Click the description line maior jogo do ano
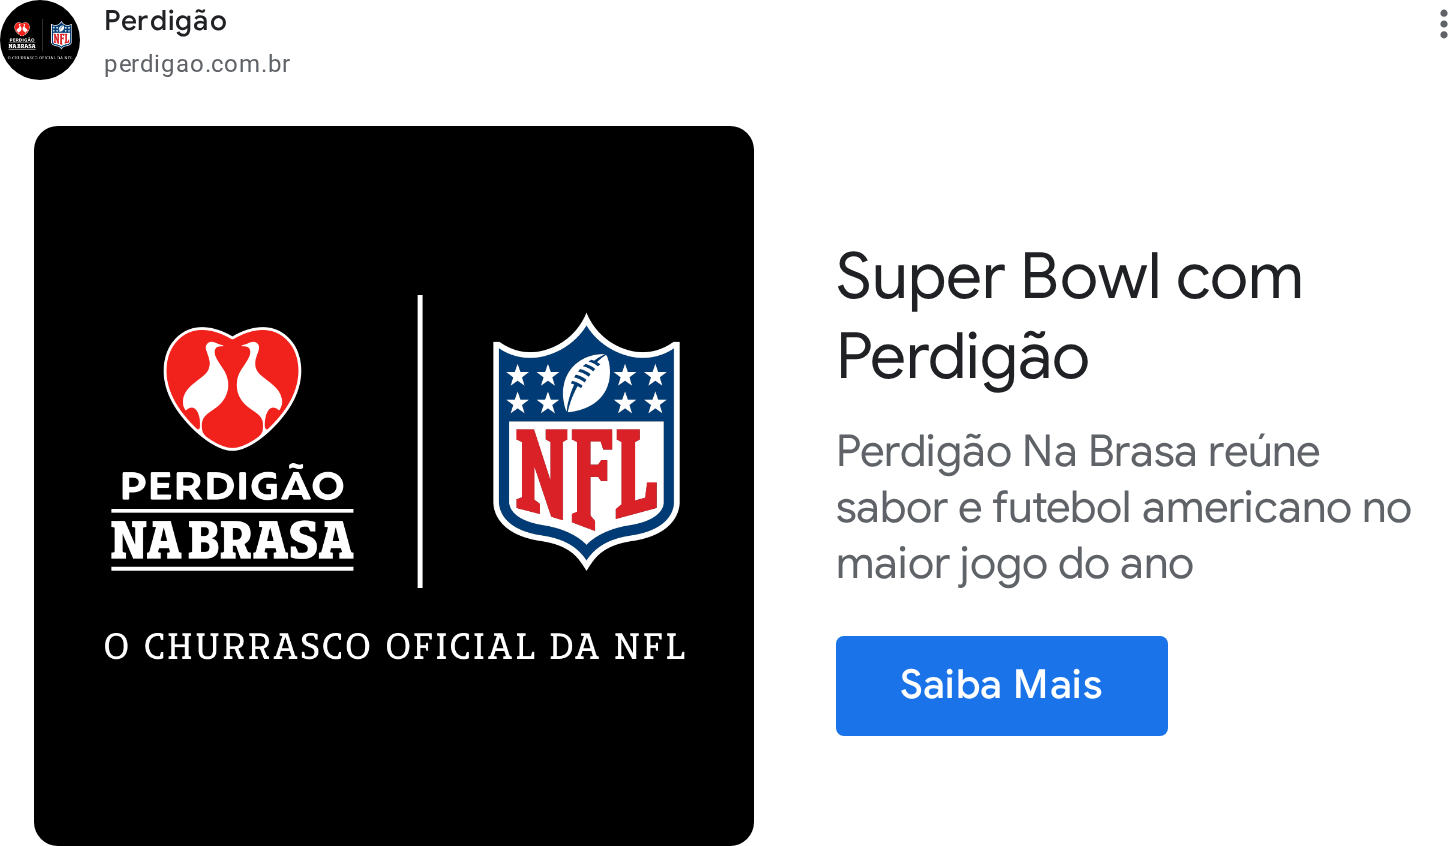 click(1015, 565)
